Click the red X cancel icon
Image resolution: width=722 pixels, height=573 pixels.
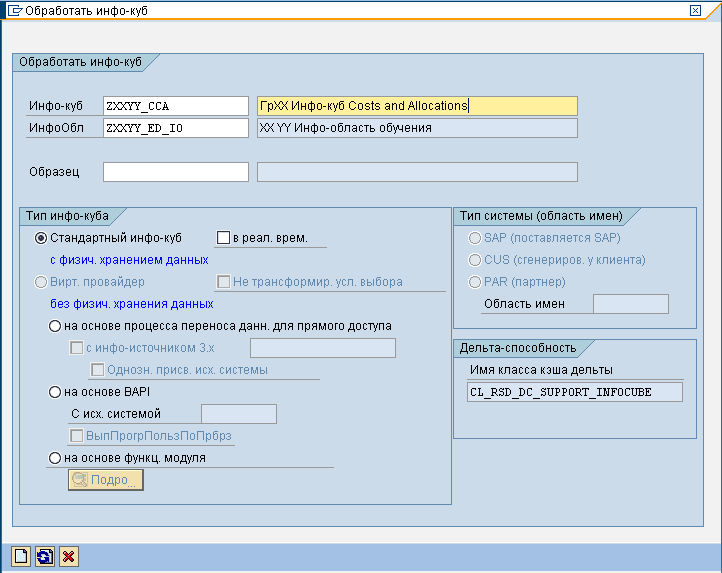pos(69,556)
